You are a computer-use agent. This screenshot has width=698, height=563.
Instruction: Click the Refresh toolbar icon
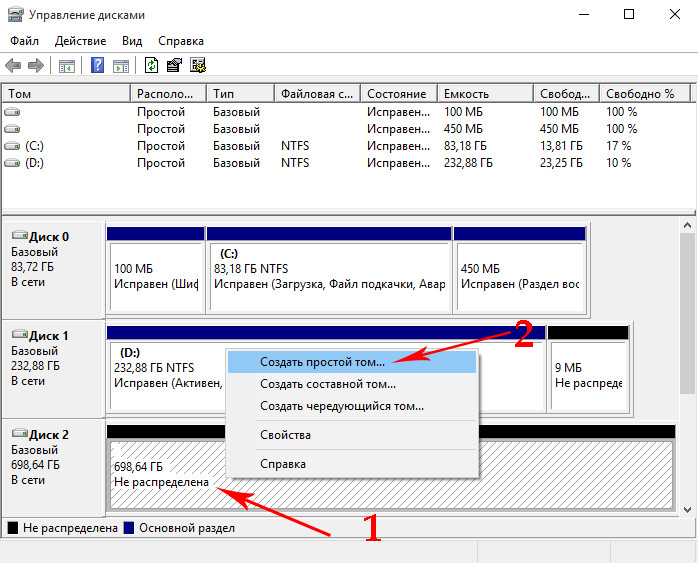tap(151, 65)
